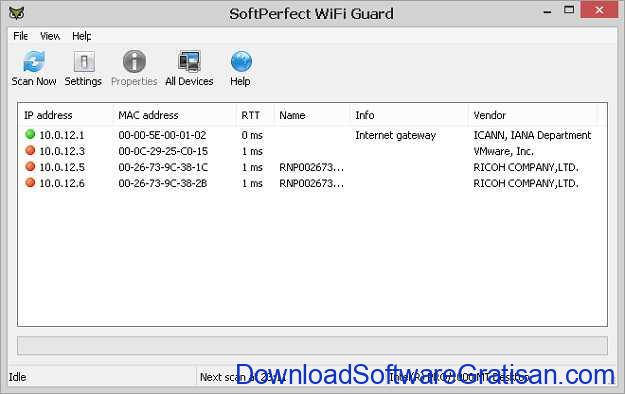The image size is (625, 394).
Task: Sort by RTT column header
Action: click(x=250, y=115)
